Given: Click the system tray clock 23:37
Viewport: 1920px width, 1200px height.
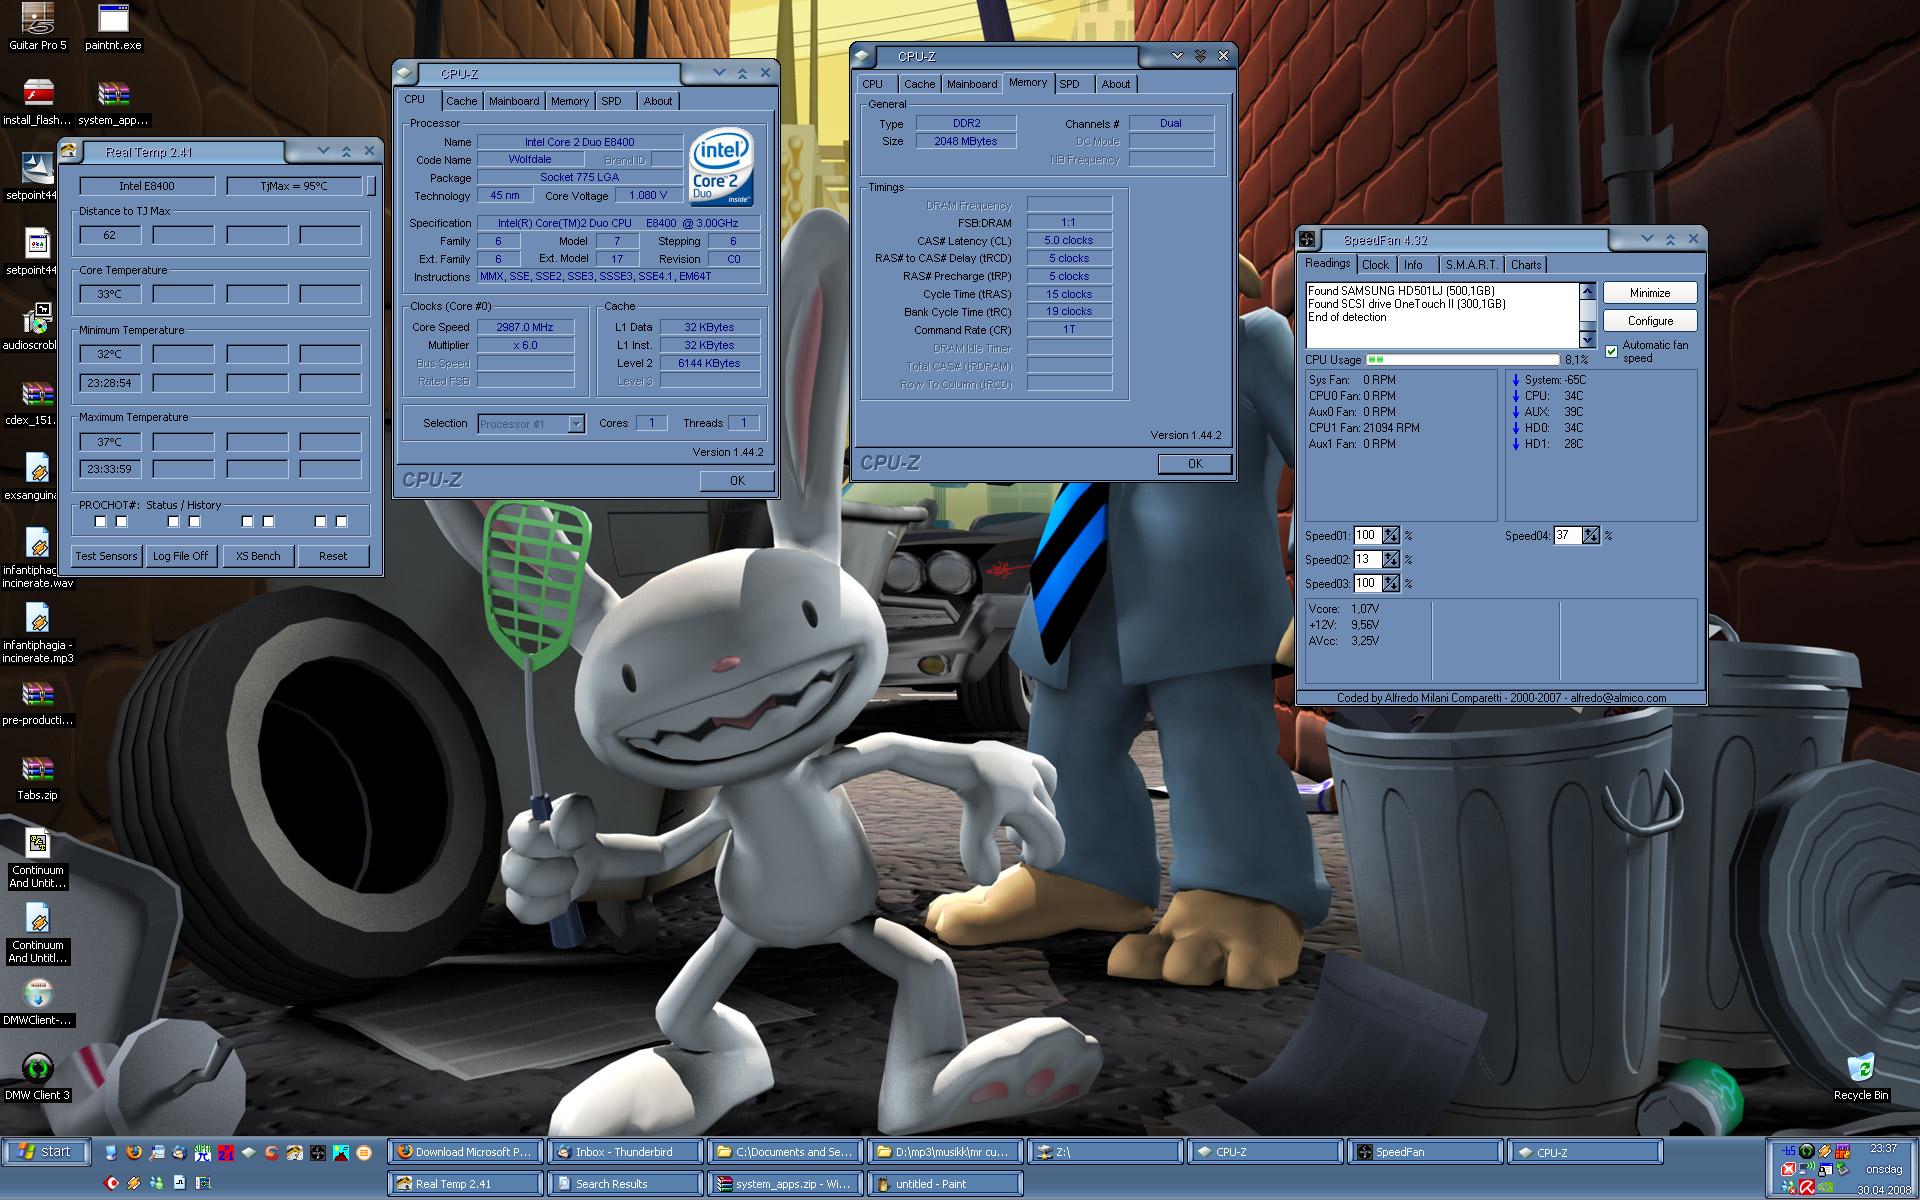Looking at the screenshot, I should click(1883, 1148).
